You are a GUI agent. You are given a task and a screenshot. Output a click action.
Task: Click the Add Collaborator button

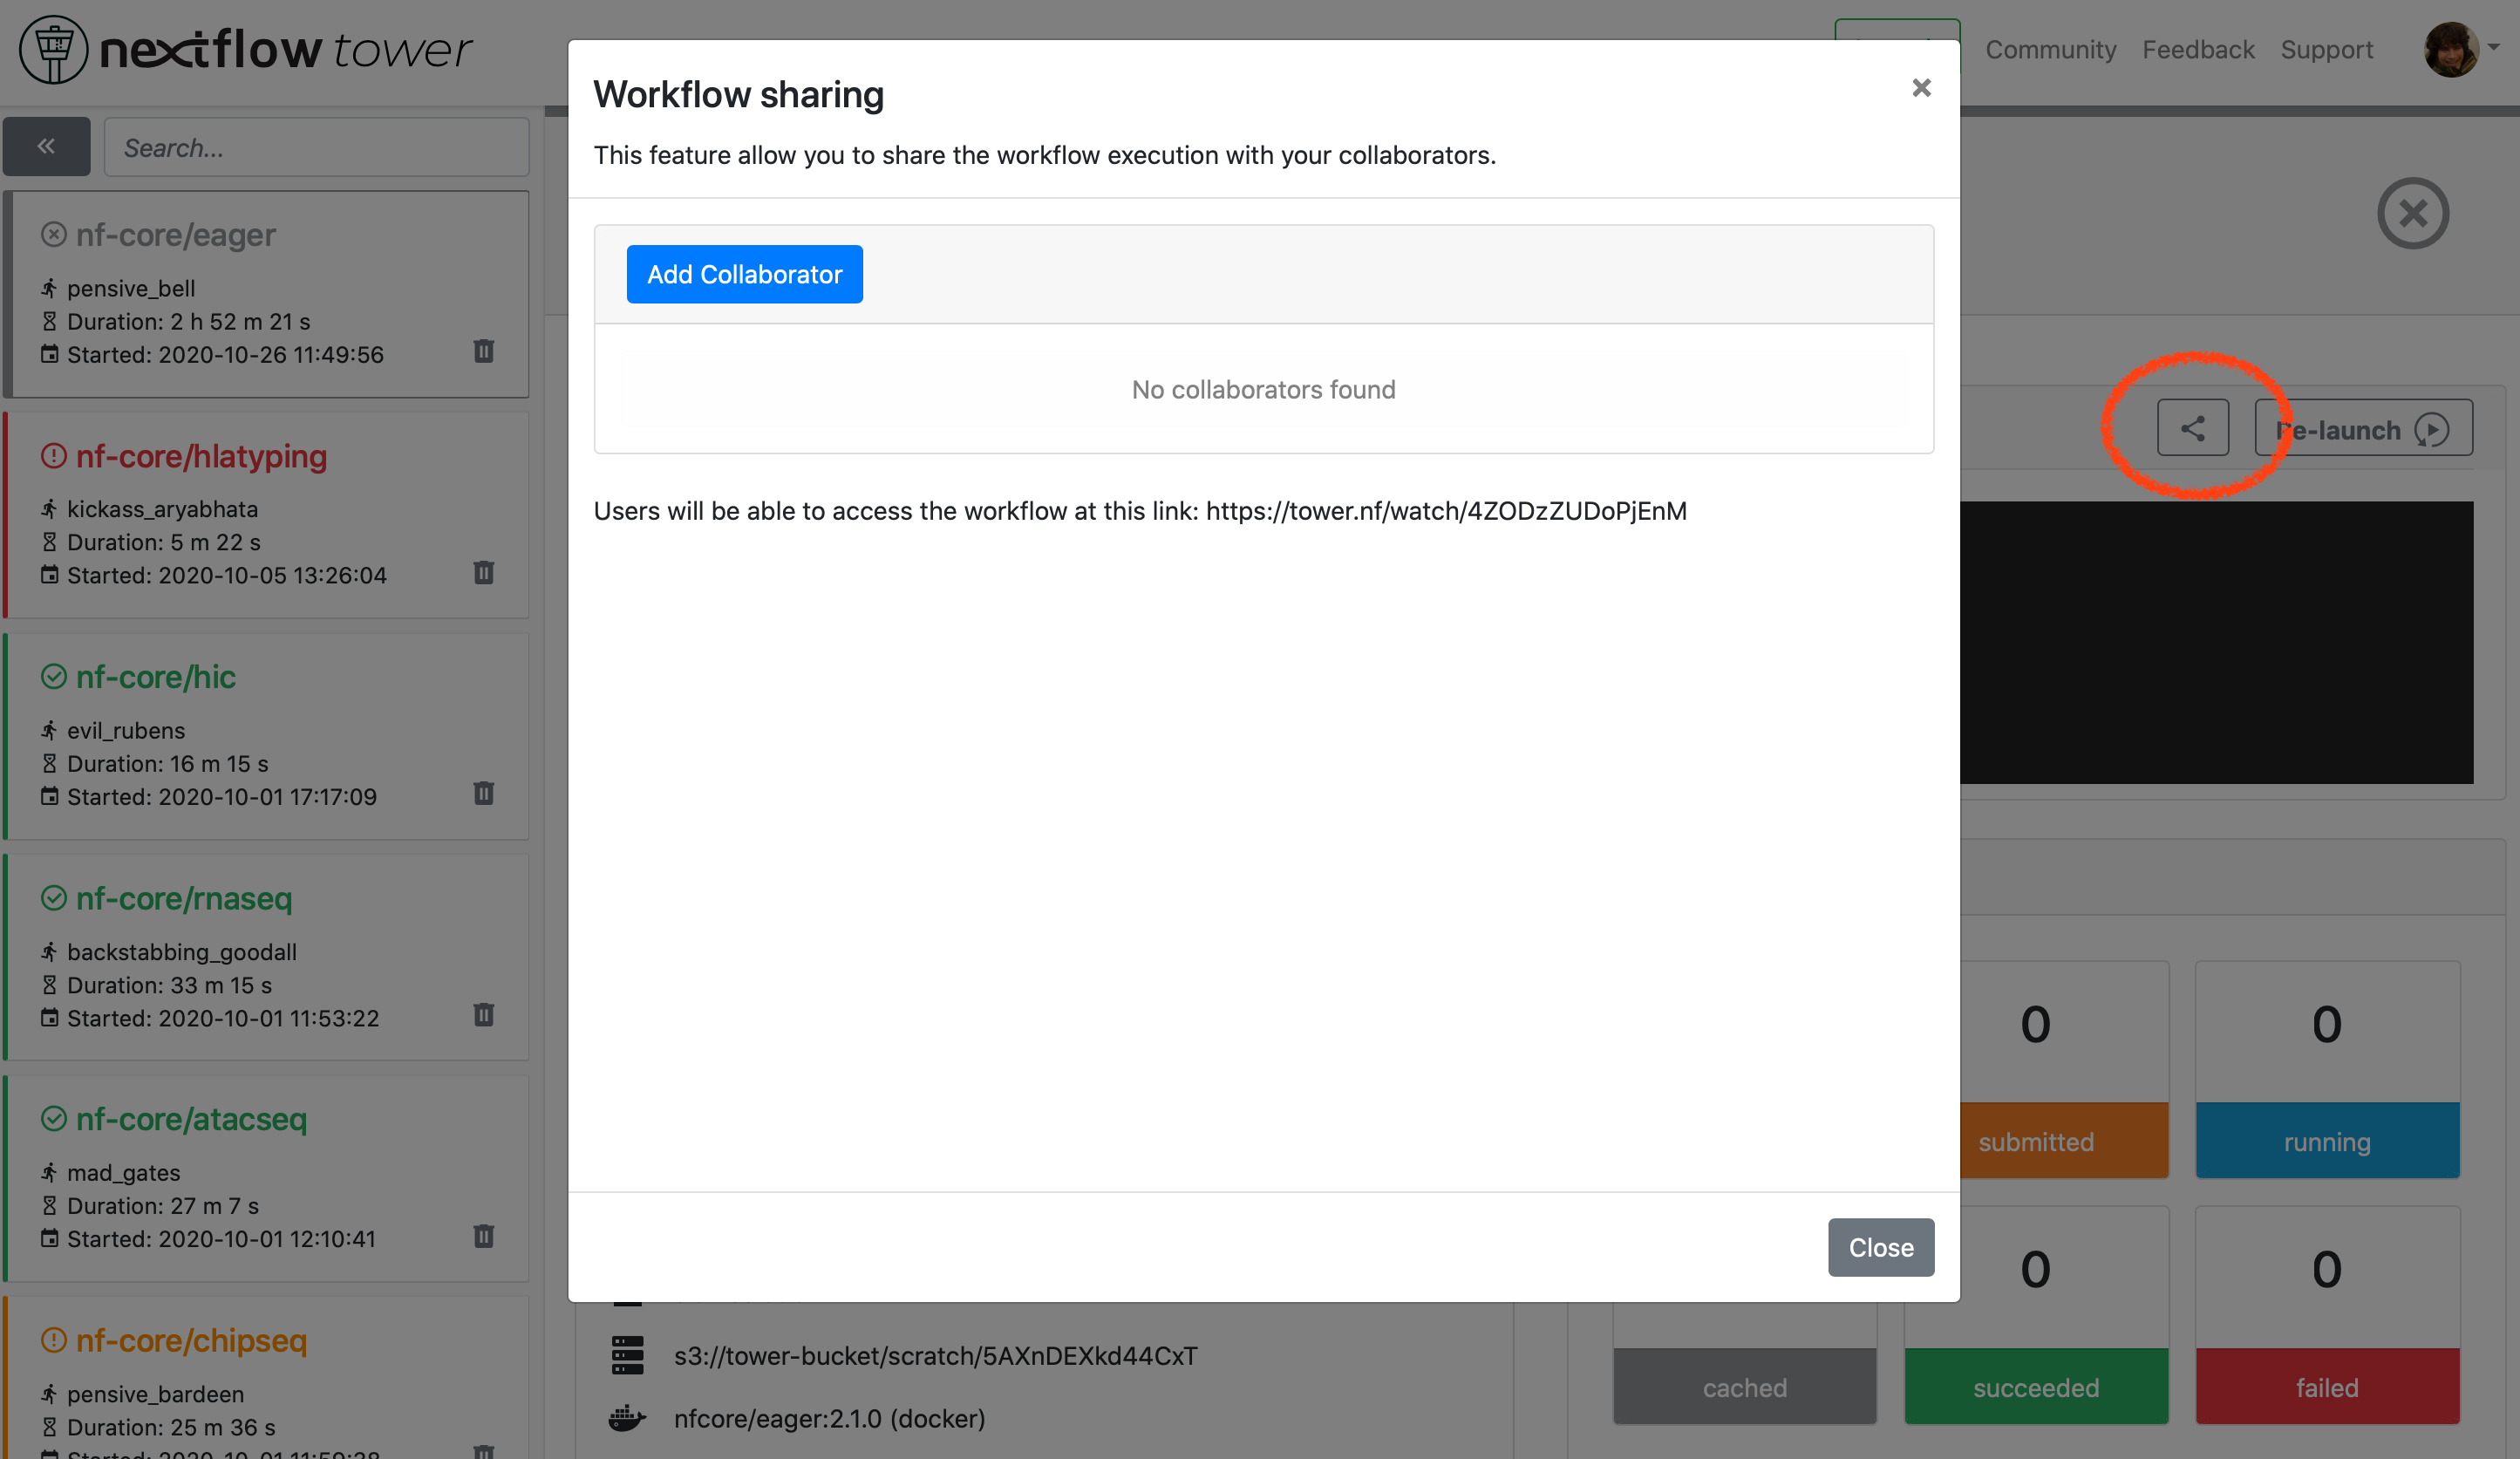744,274
